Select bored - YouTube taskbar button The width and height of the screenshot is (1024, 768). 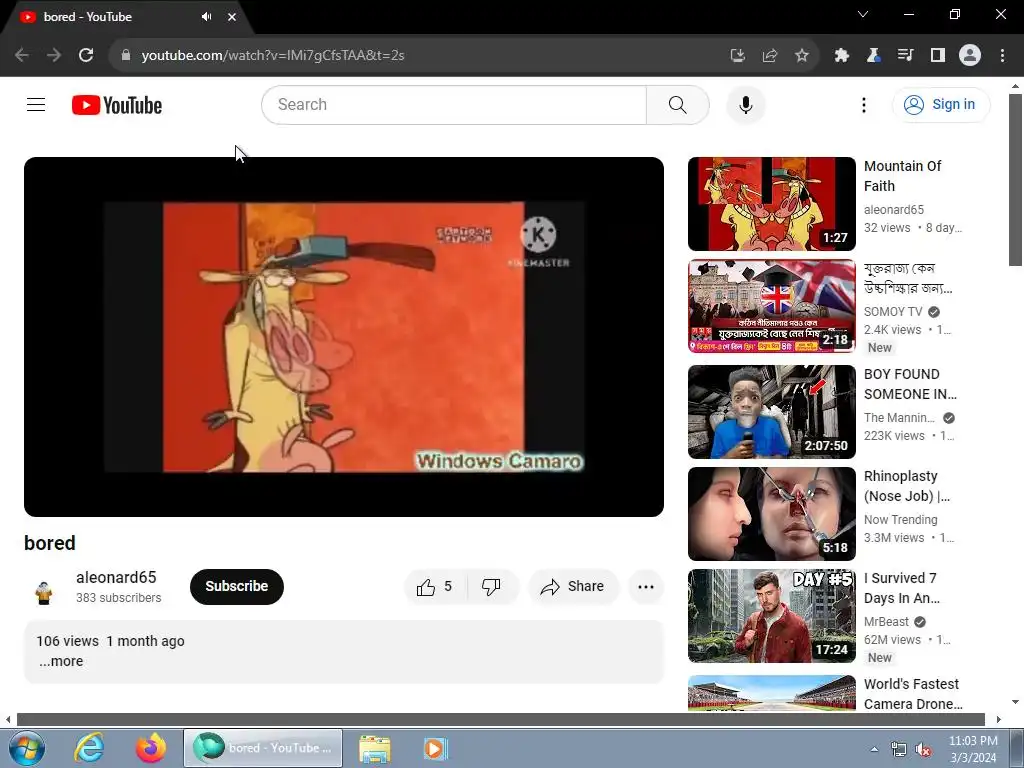263,748
